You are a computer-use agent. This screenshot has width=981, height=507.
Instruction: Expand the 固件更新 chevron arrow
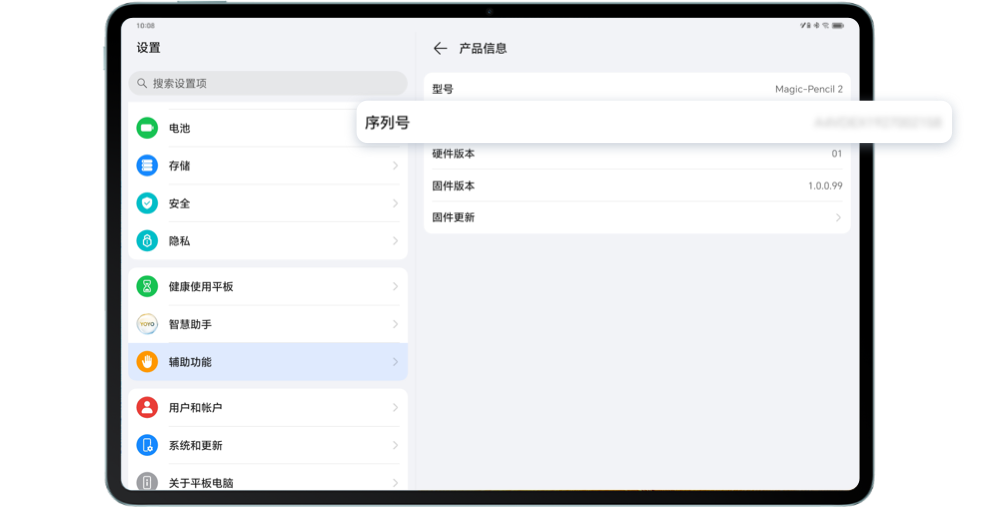[838, 217]
